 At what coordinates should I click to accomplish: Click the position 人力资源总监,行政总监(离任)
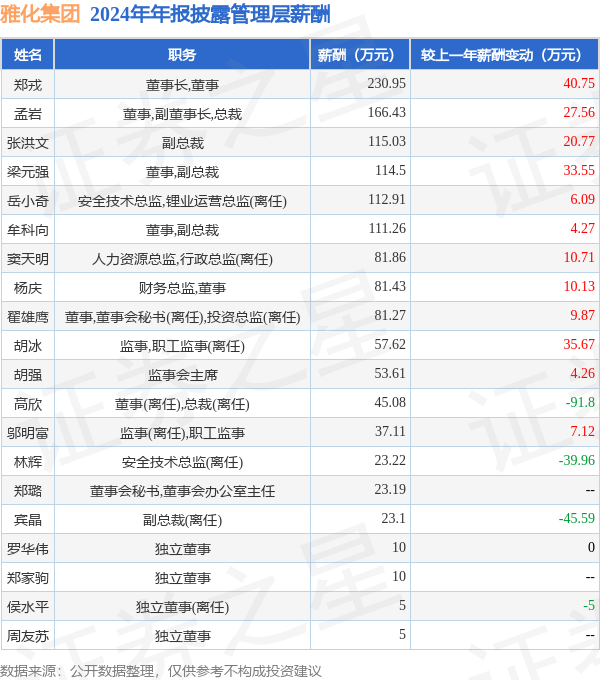coord(182,259)
